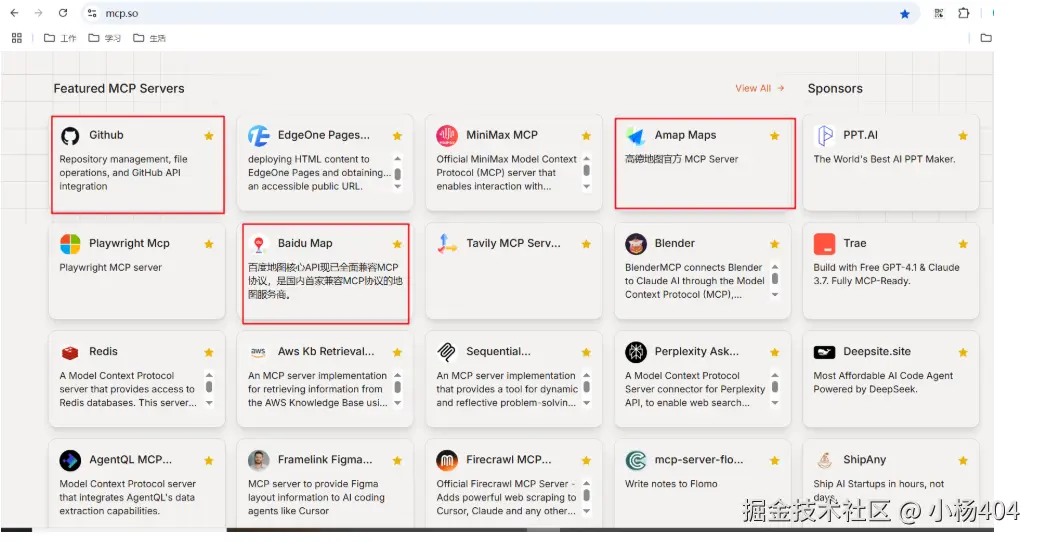Screen dimensions: 1037x542
Task: Click the AgentQL MCP logo icon
Action: click(70, 460)
